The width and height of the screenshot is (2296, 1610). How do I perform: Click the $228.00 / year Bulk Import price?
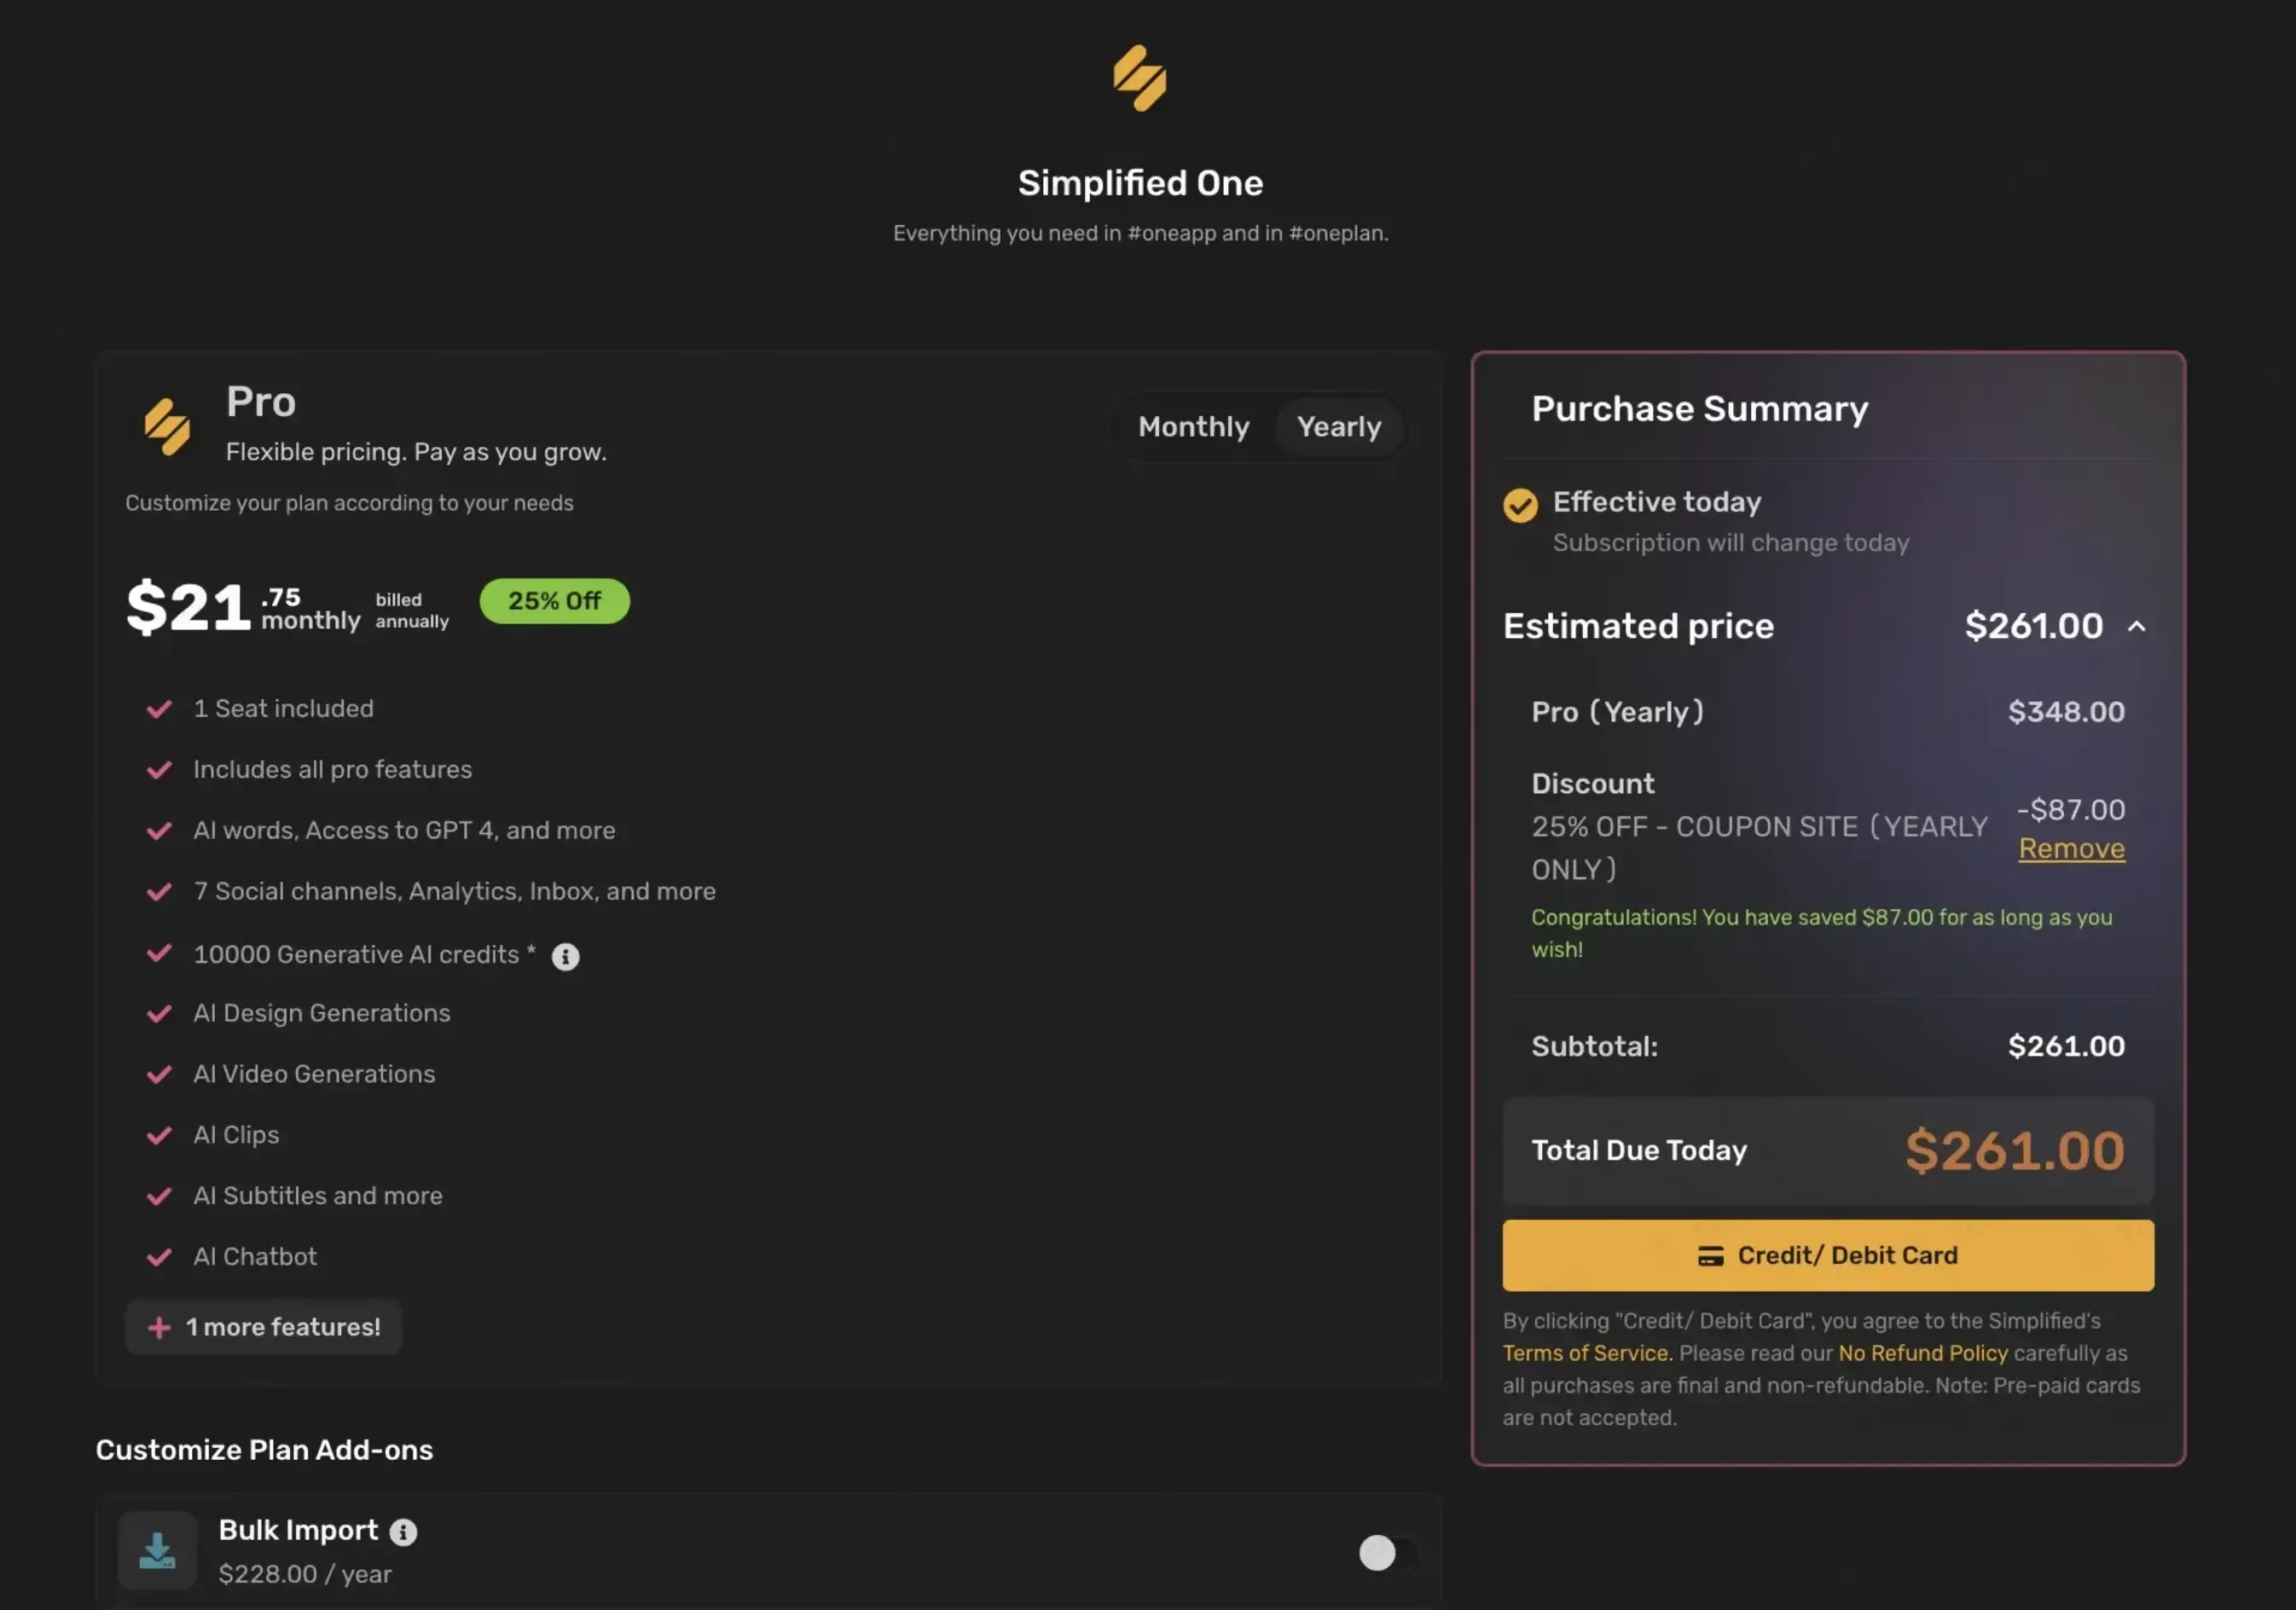(x=305, y=1574)
